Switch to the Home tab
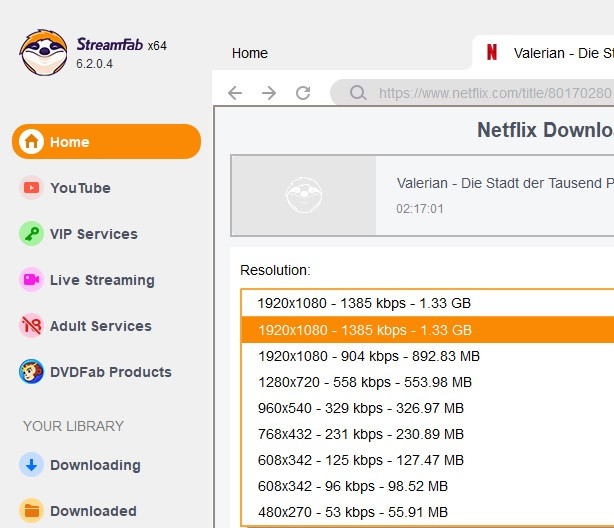 (x=250, y=53)
